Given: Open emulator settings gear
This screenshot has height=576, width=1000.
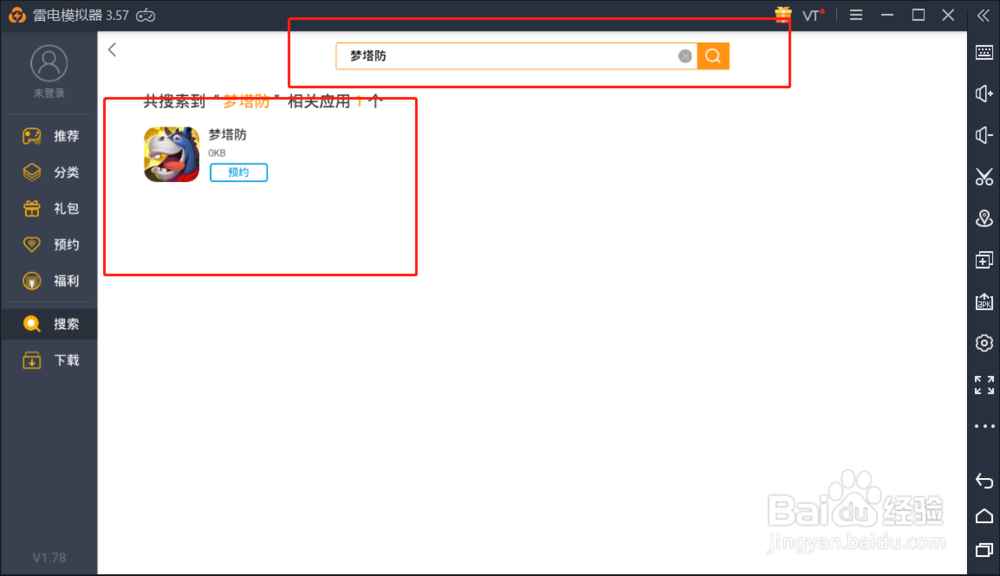Looking at the screenshot, I should pyautogui.click(x=984, y=343).
